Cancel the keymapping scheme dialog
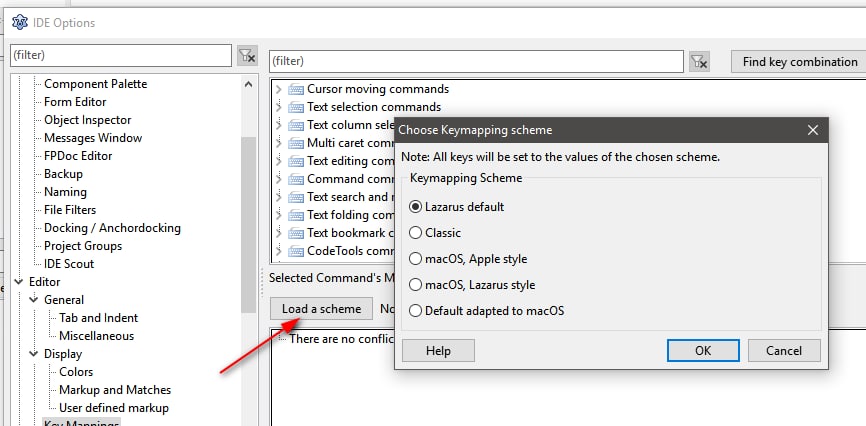The height and width of the screenshot is (426, 866). (784, 350)
